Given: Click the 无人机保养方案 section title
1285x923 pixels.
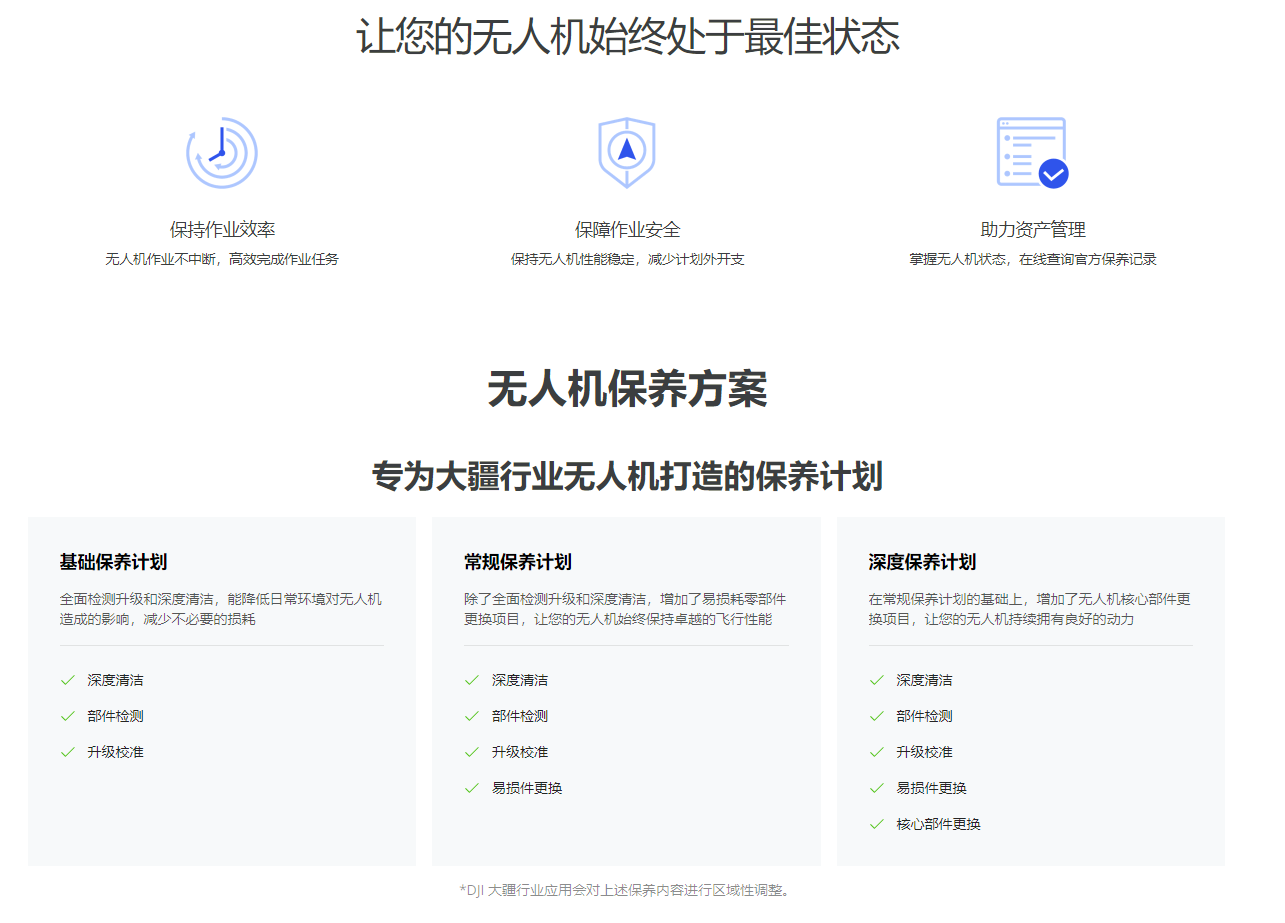Looking at the screenshot, I should tap(627, 389).
